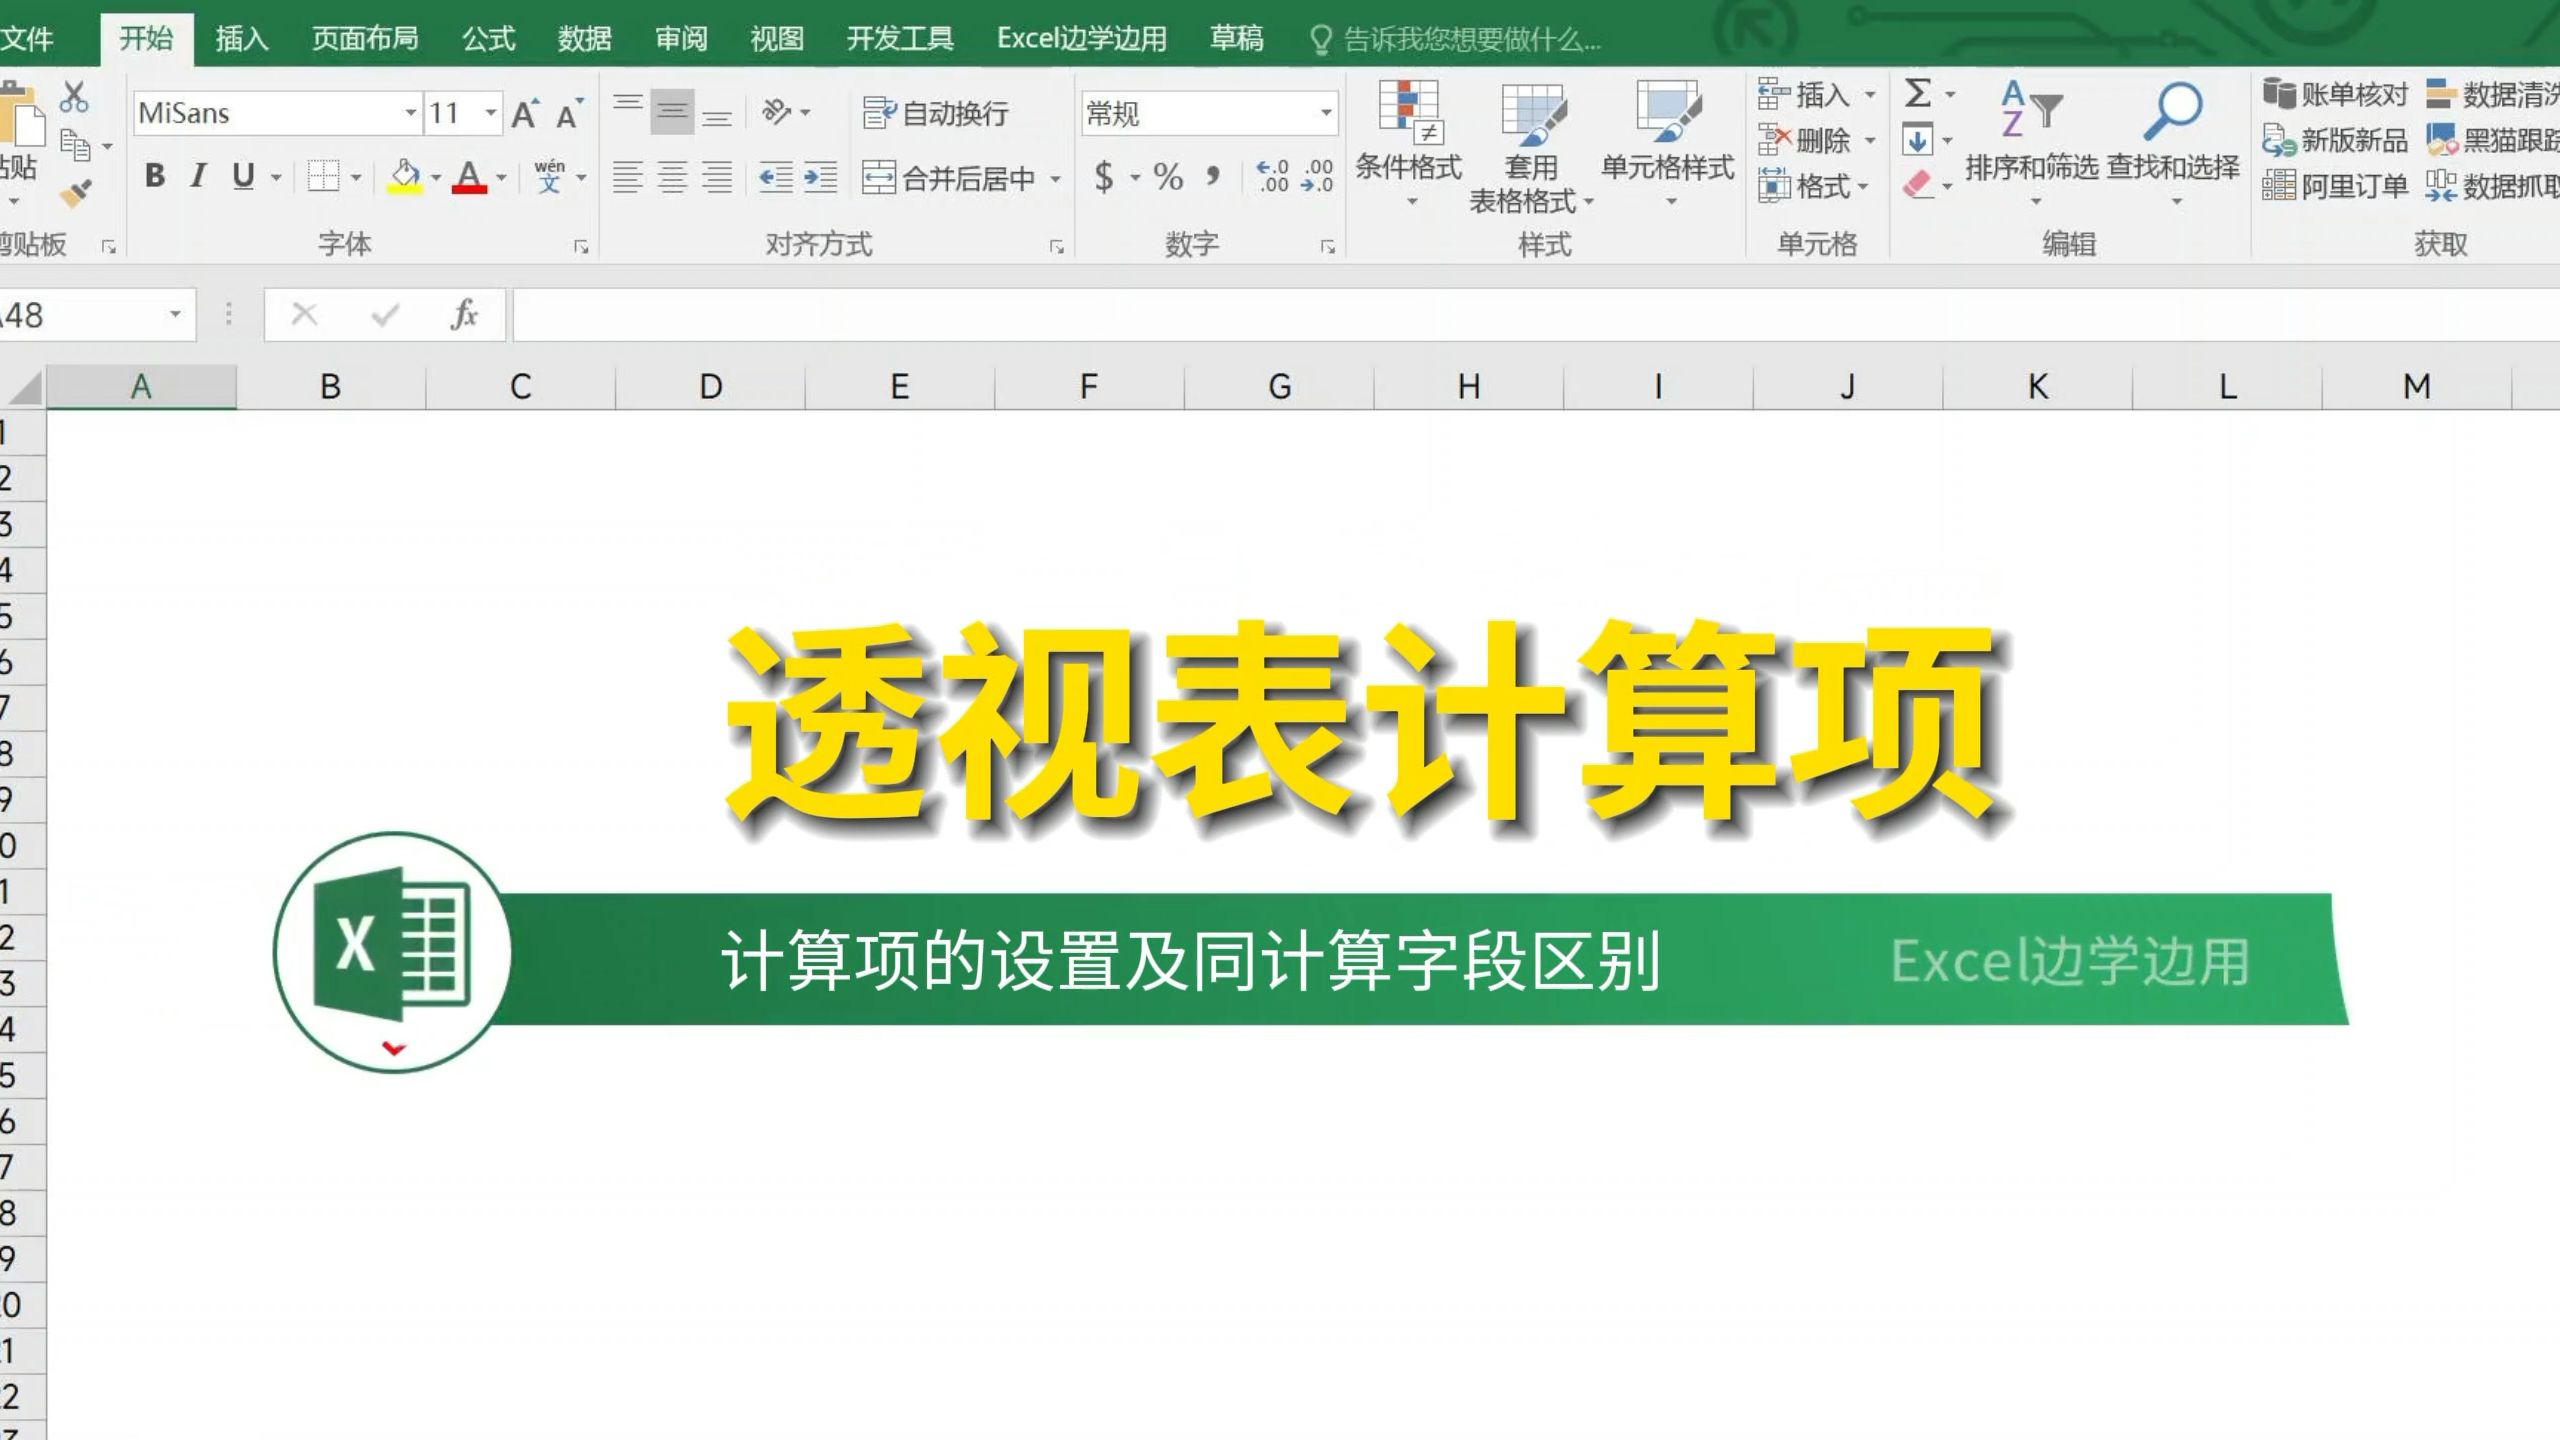This screenshot has height=1440, width=2560.
Task: Open the font name dropdown showing MiSans
Action: click(x=410, y=112)
